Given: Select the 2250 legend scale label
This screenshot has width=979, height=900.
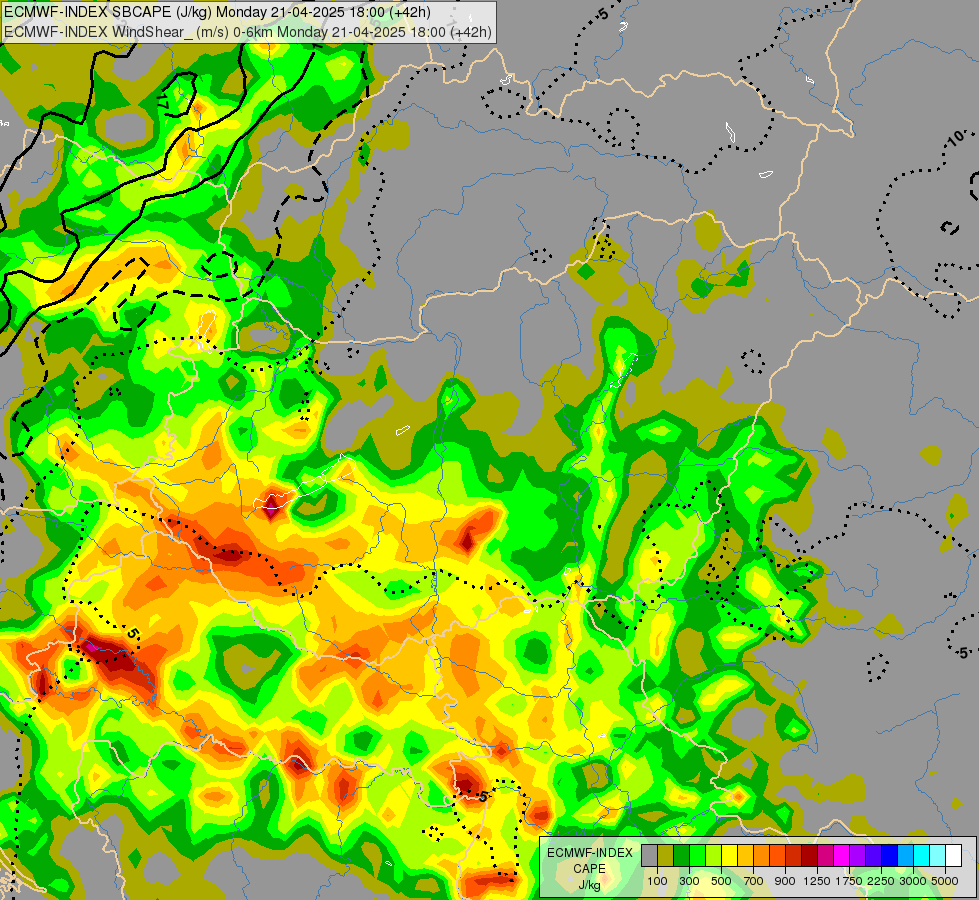Looking at the screenshot, I should point(881,881).
